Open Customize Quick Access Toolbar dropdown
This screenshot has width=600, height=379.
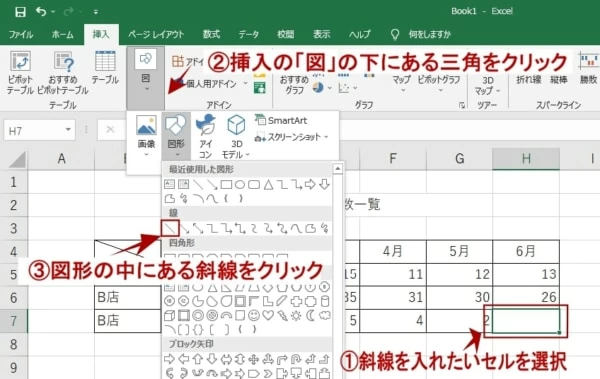click(96, 12)
